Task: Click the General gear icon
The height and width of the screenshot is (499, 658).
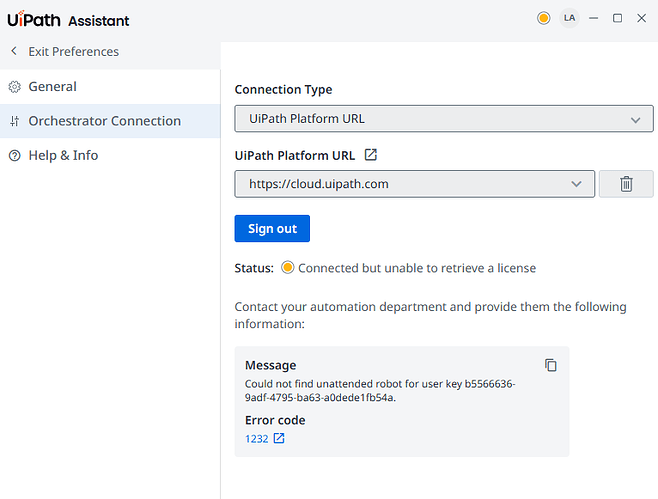Action: [15, 87]
